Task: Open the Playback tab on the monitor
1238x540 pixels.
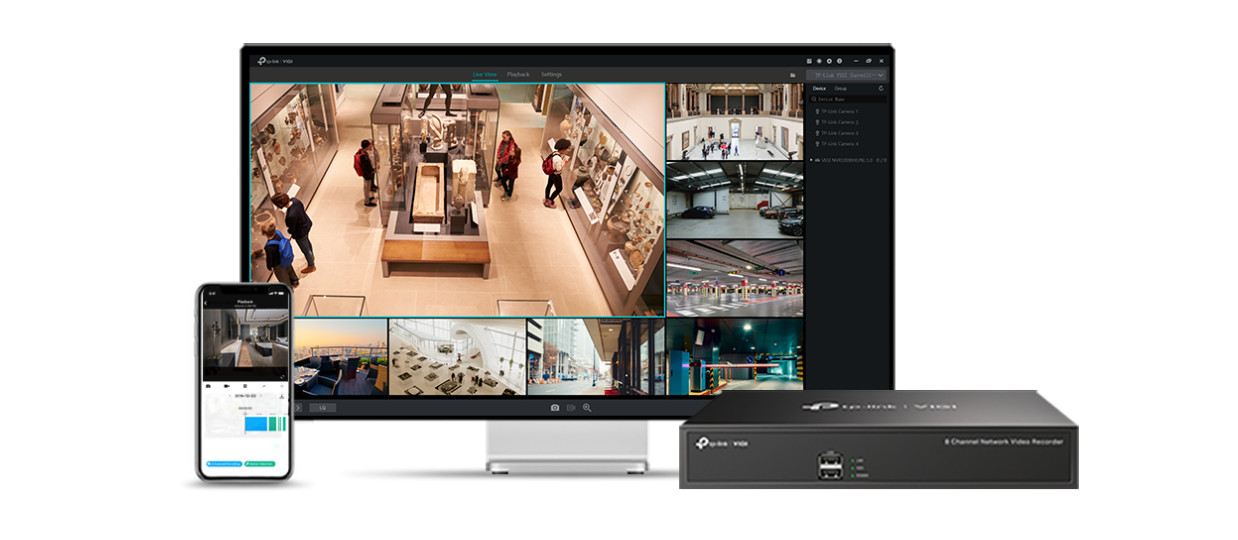Action: pyautogui.click(x=518, y=74)
